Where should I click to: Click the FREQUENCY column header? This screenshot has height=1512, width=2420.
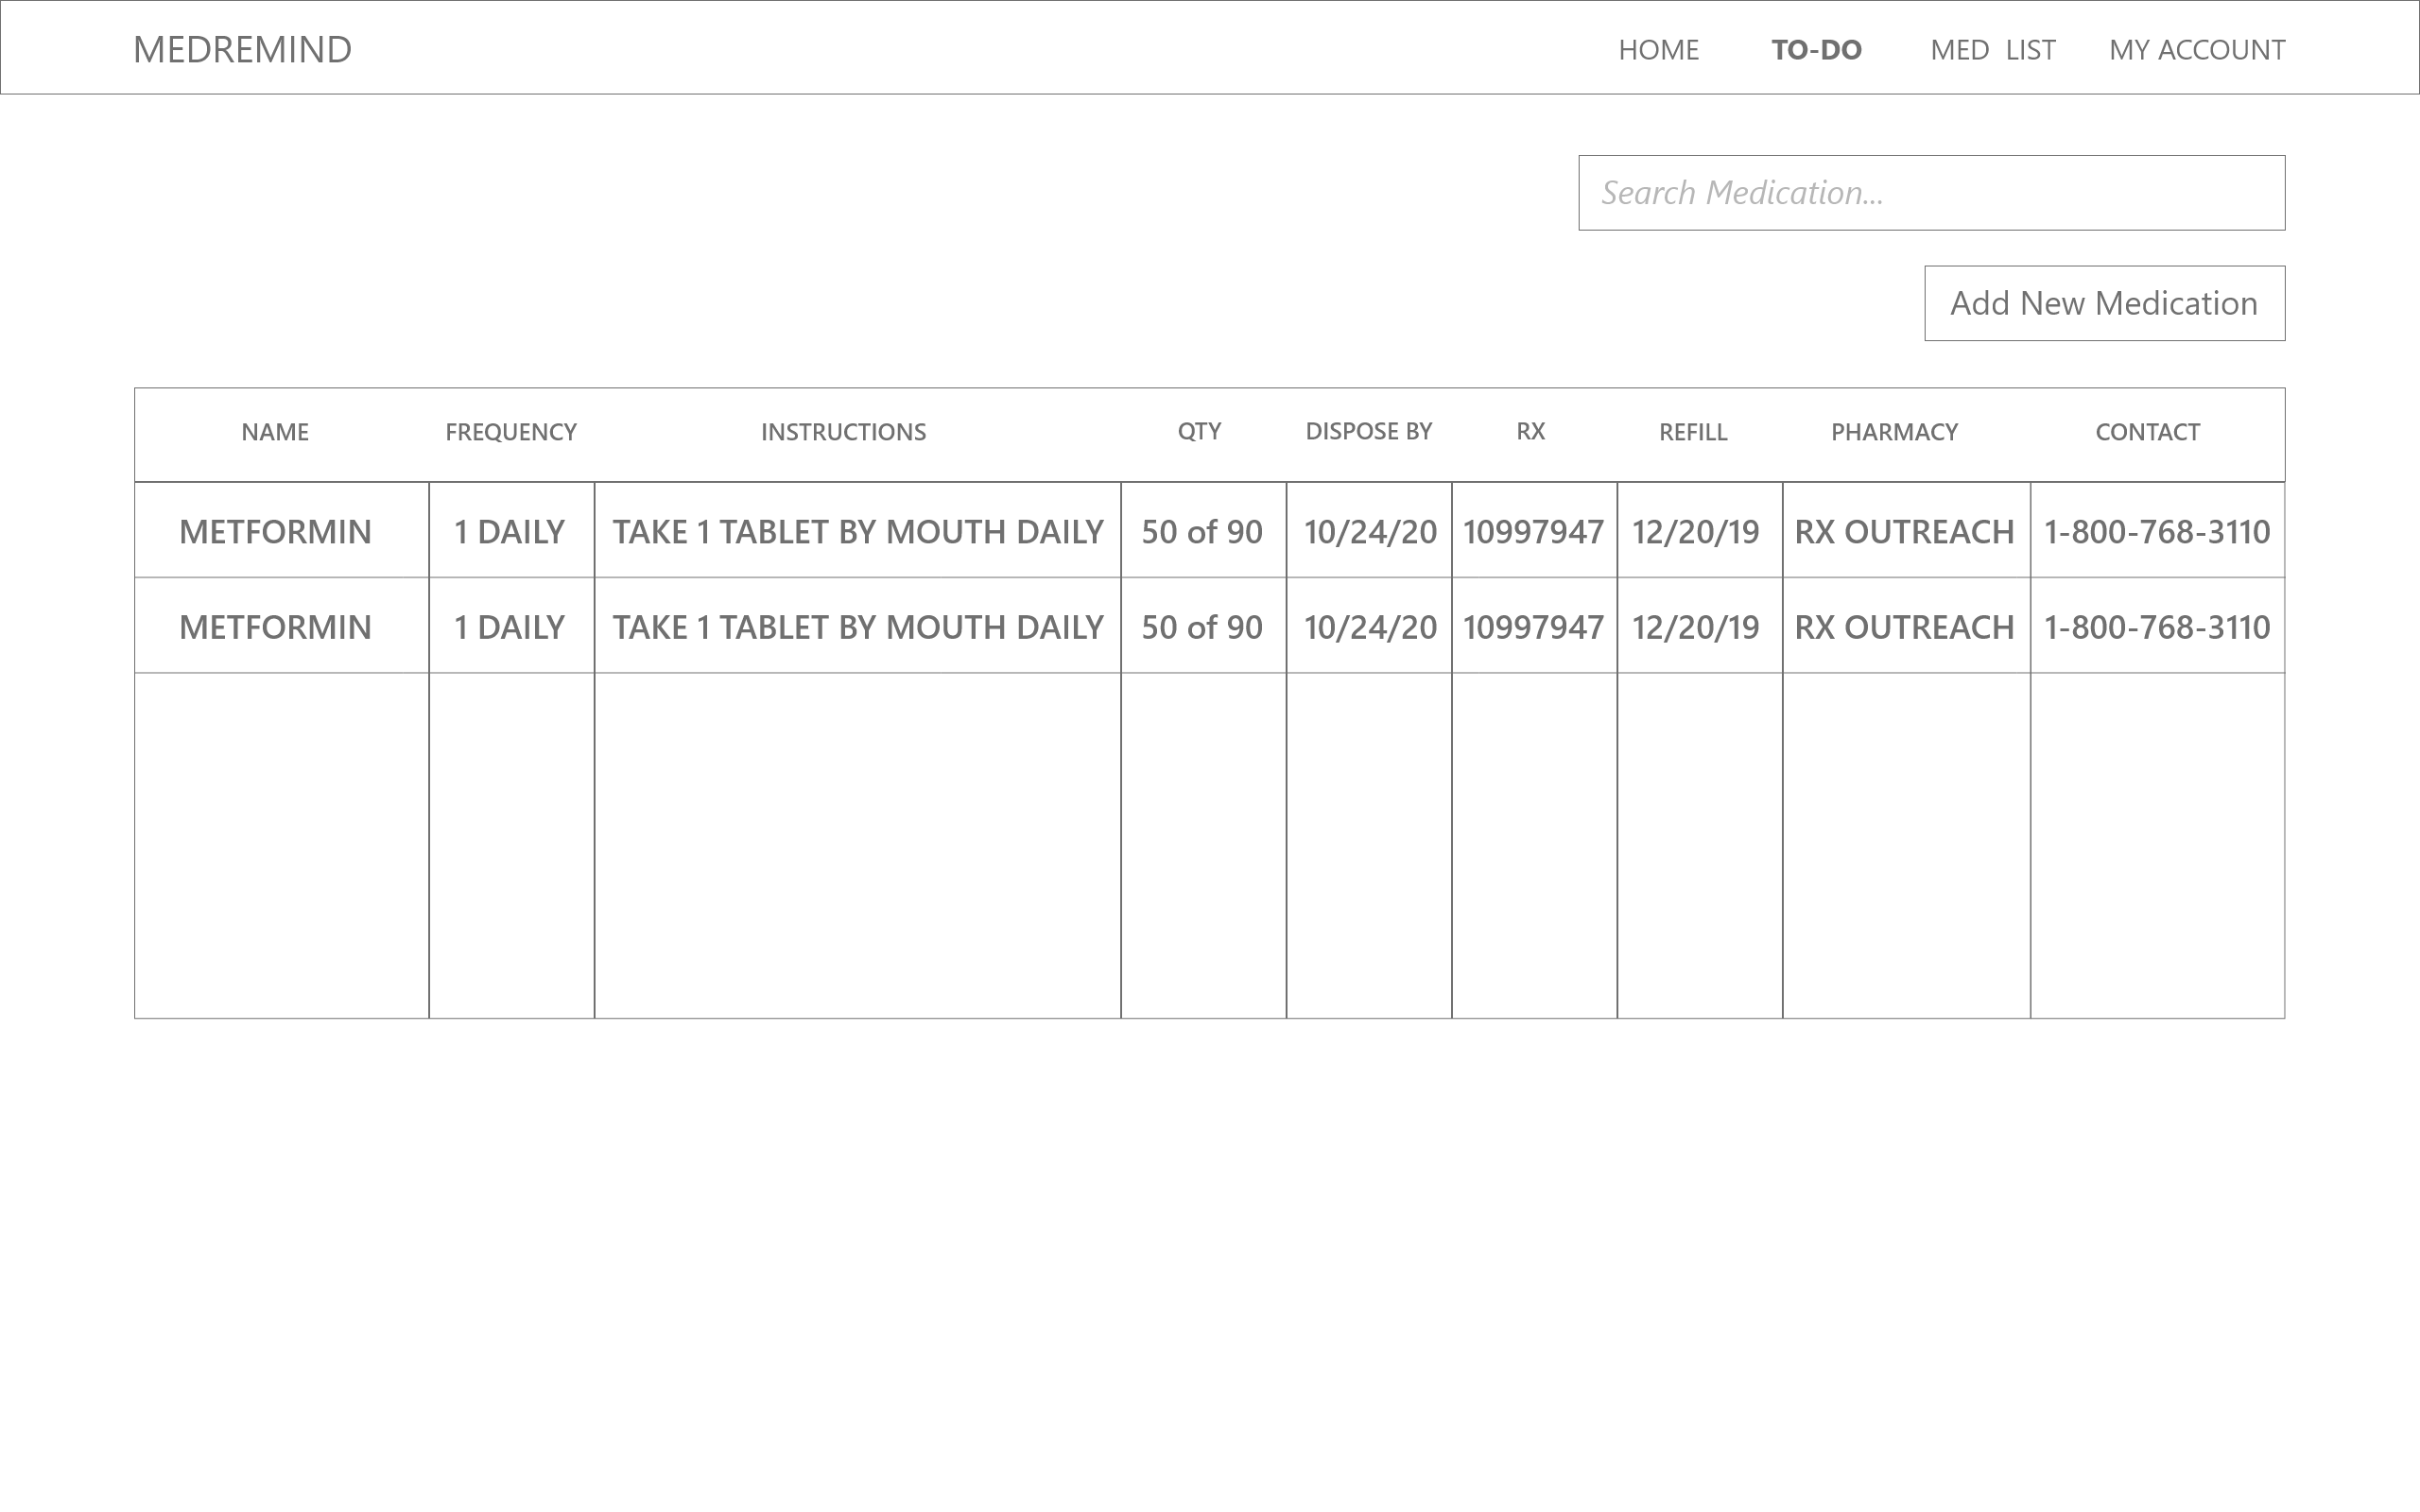tap(511, 432)
